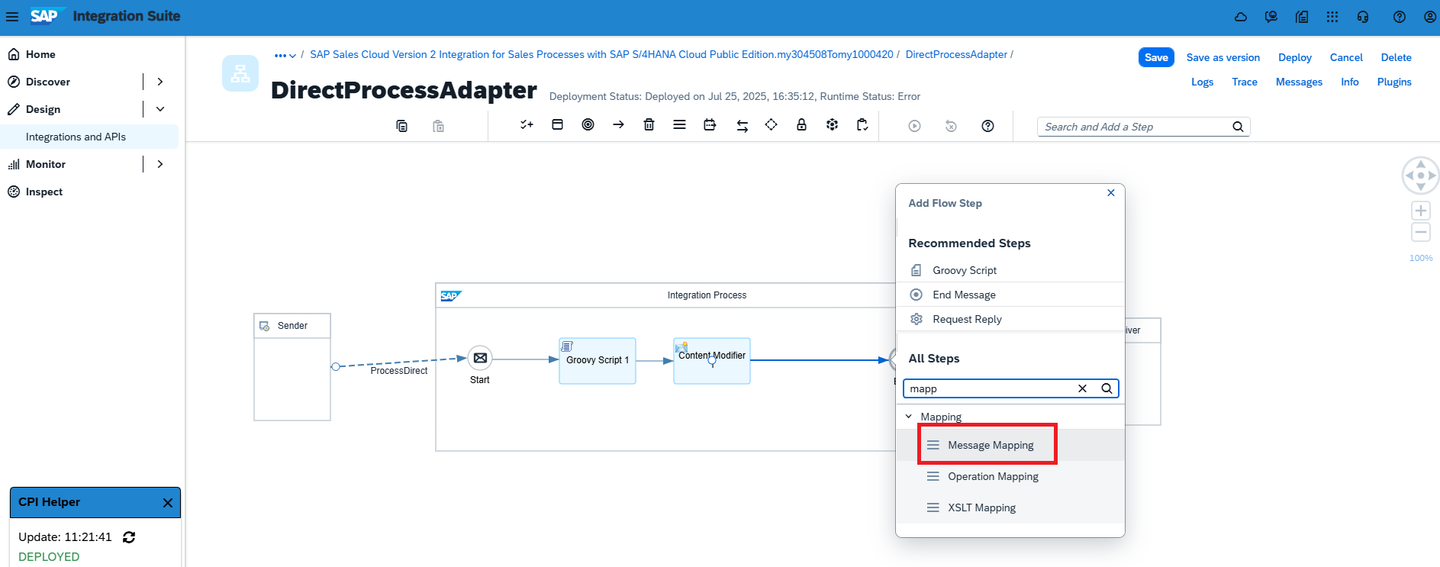The image size is (1440, 567).
Task: Open Monitor in sidebar
Action: (46, 164)
